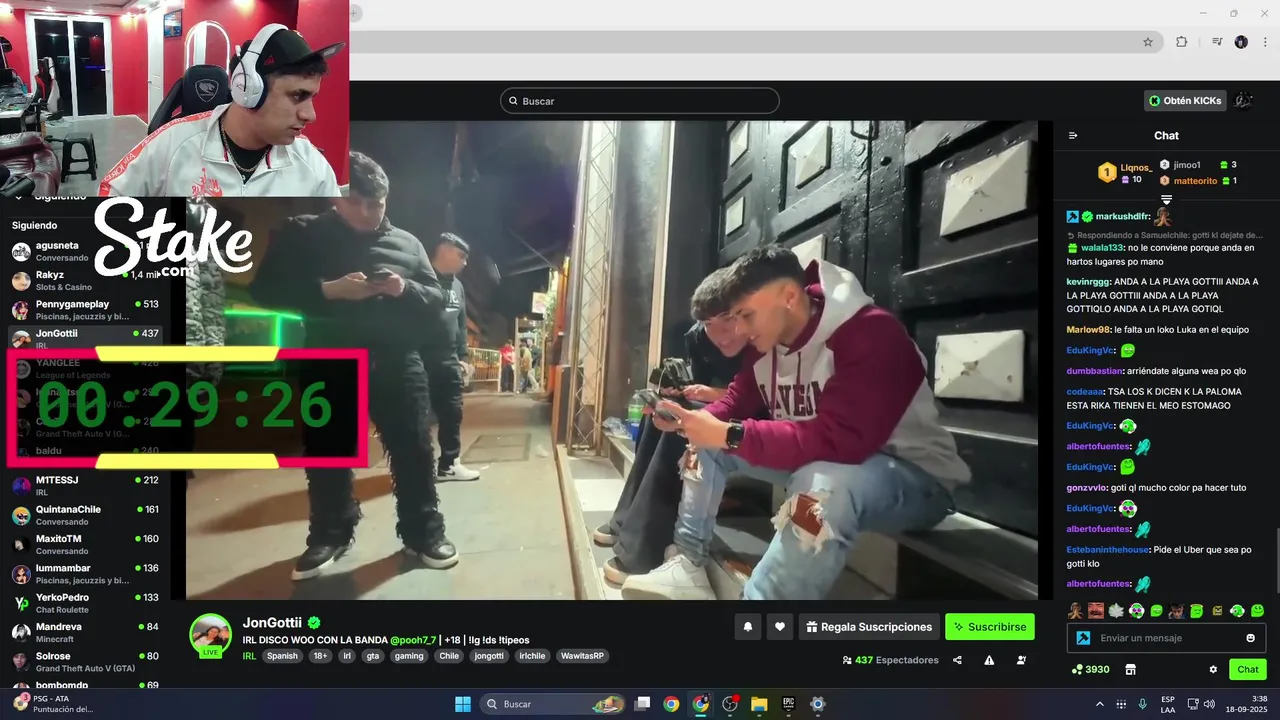This screenshot has height=720, width=1280.
Task: Expand the gift leaderboard under the chat header
Action: [x=1166, y=200]
